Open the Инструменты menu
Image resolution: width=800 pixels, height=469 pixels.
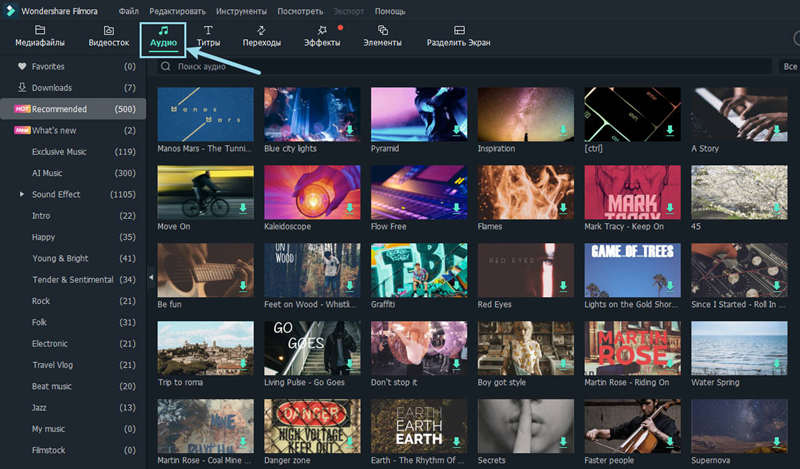[241, 11]
